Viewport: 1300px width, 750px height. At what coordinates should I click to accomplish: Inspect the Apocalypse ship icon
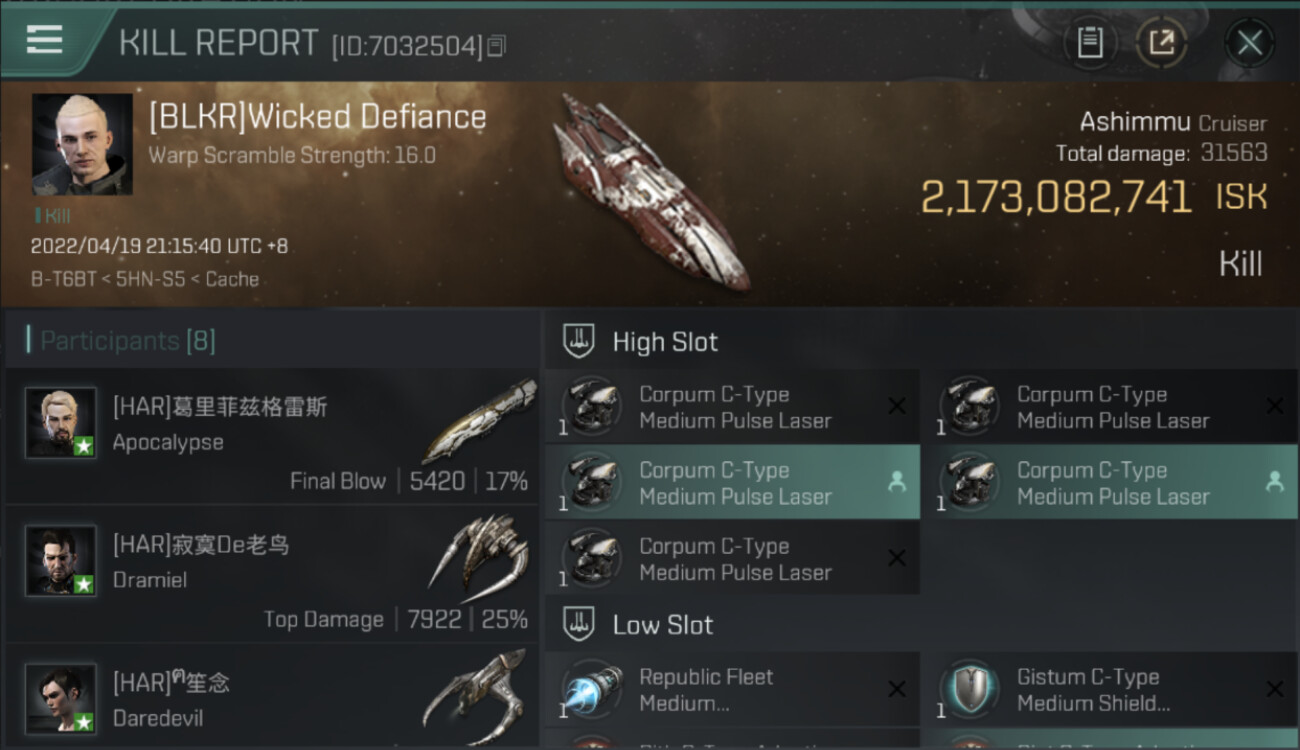click(x=478, y=420)
